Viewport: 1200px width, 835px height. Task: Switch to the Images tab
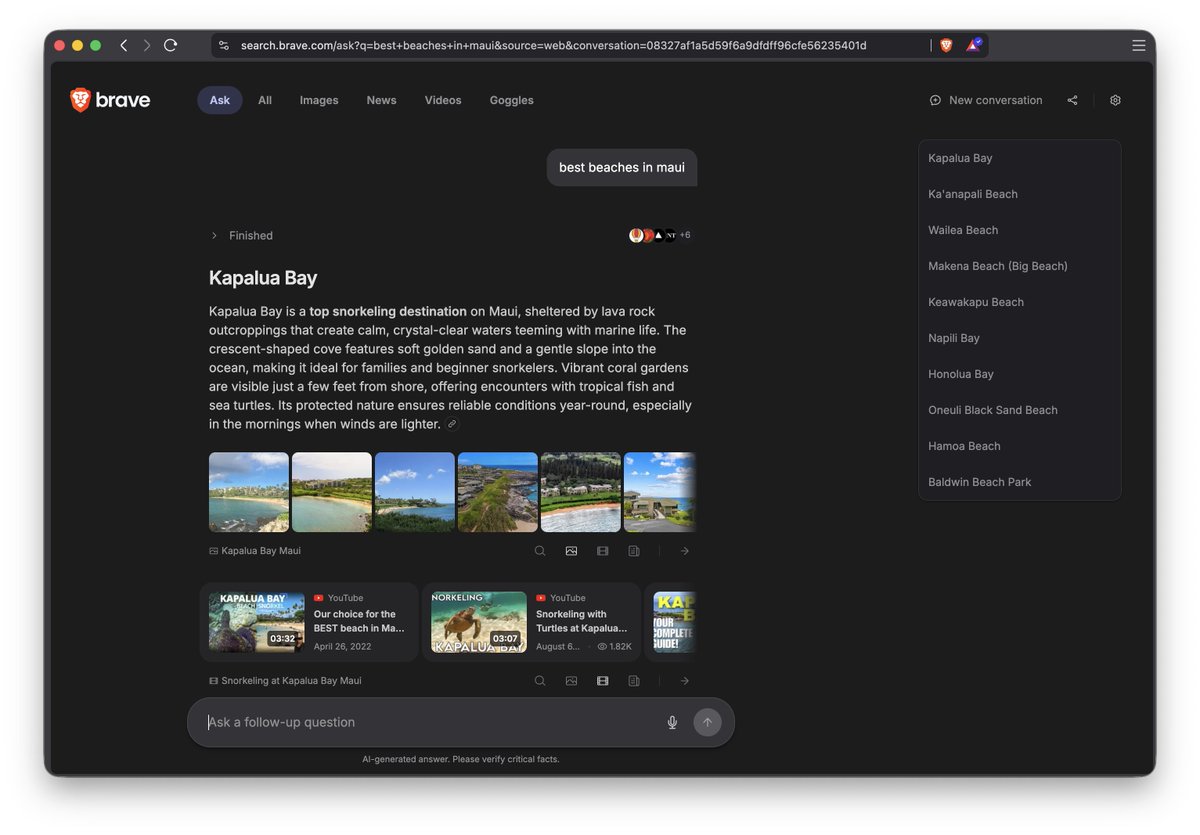(x=319, y=100)
